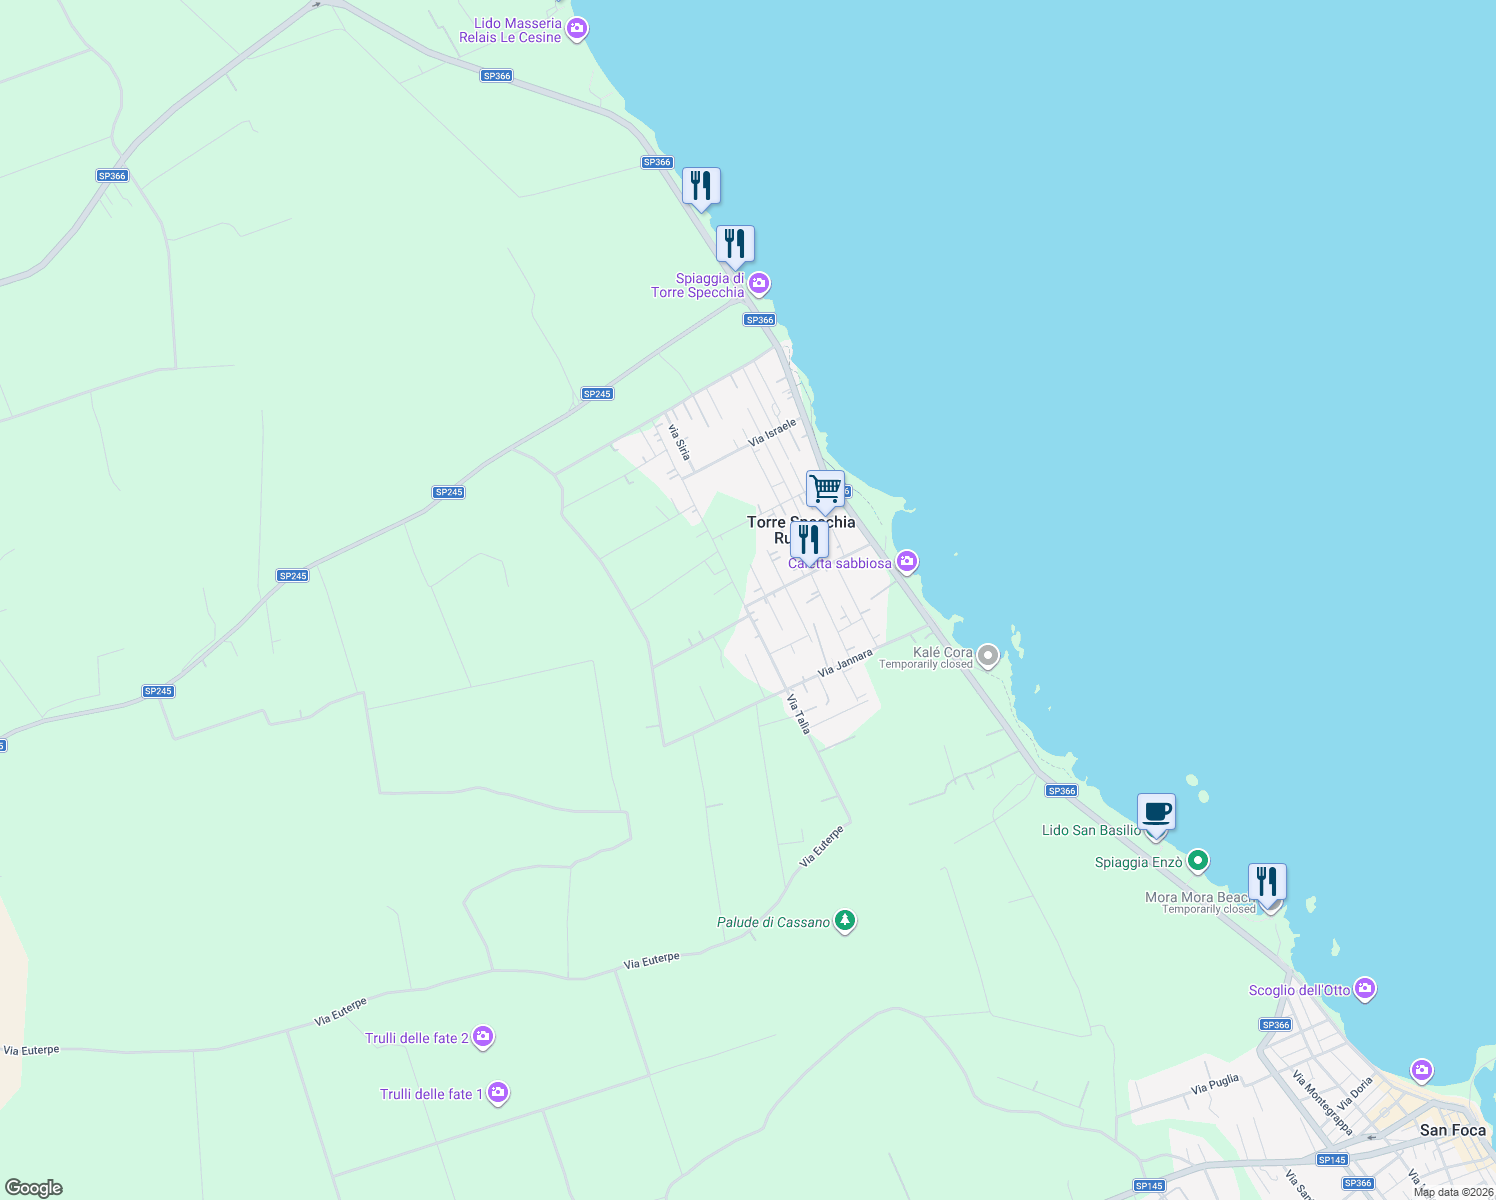The height and width of the screenshot is (1200, 1496).
Task: Open the coffee shop marker at Lido San Basilio
Action: (x=1156, y=813)
